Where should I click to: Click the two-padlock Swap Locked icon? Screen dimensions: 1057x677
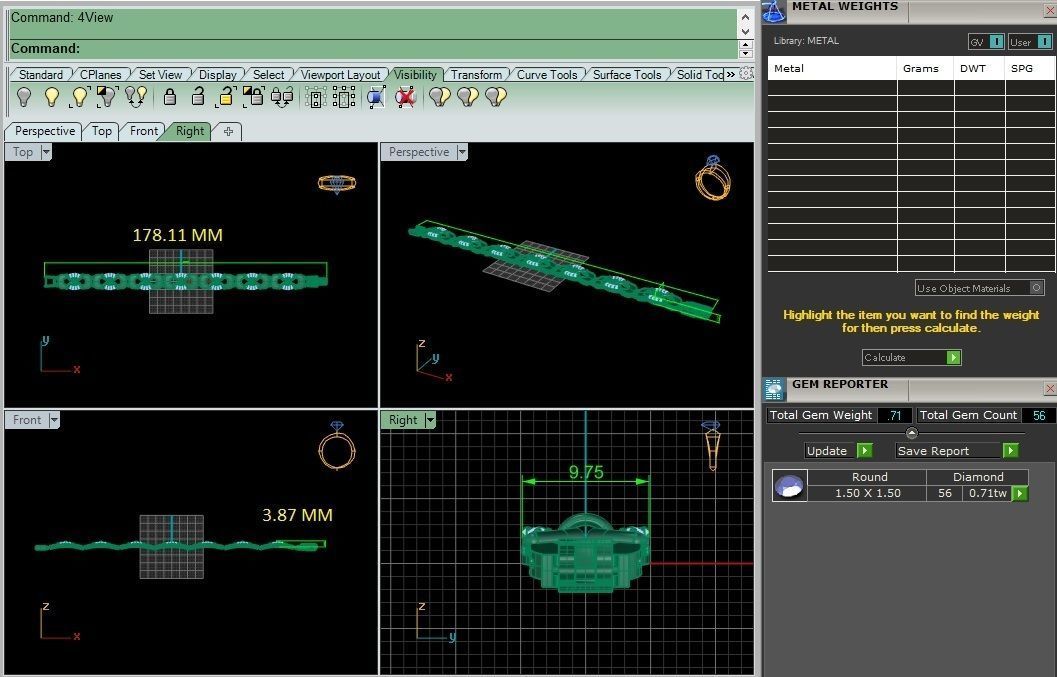click(x=282, y=97)
